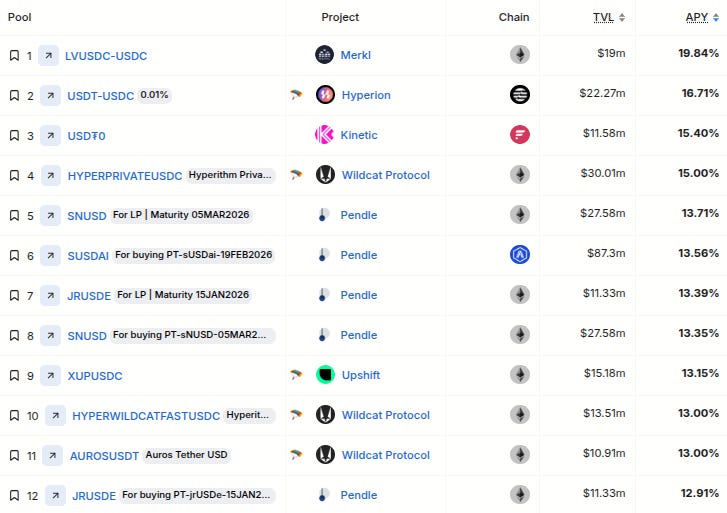Click 'For LP | Maturity 15JAN2026' tag

(183, 295)
